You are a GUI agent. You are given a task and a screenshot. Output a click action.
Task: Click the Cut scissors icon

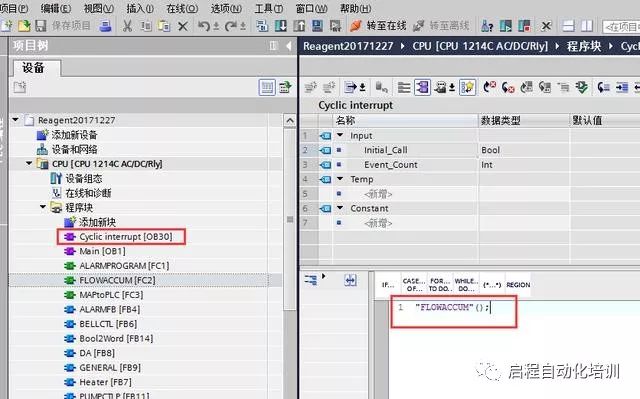pos(127,26)
